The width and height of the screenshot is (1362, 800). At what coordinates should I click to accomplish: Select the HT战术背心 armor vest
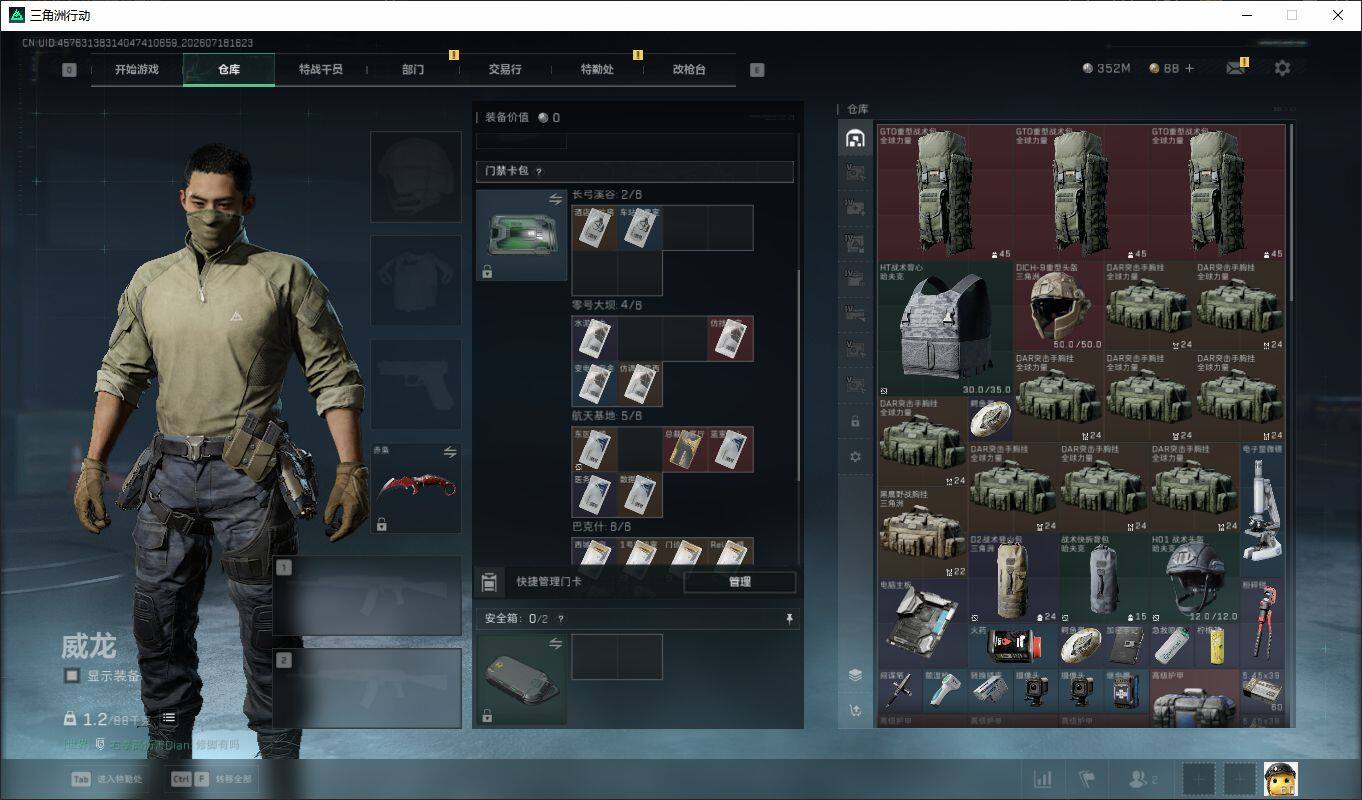945,329
